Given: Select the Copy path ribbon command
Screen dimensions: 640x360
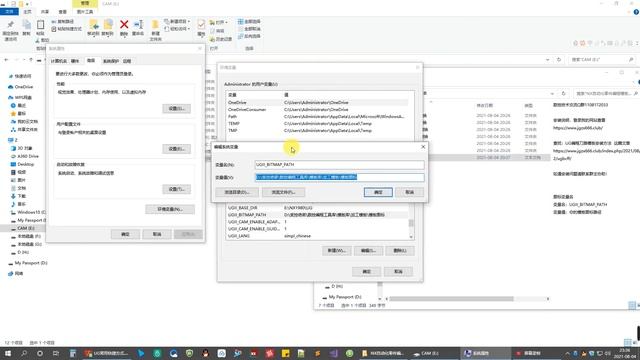Looking at the screenshot, I should [x=62, y=21].
